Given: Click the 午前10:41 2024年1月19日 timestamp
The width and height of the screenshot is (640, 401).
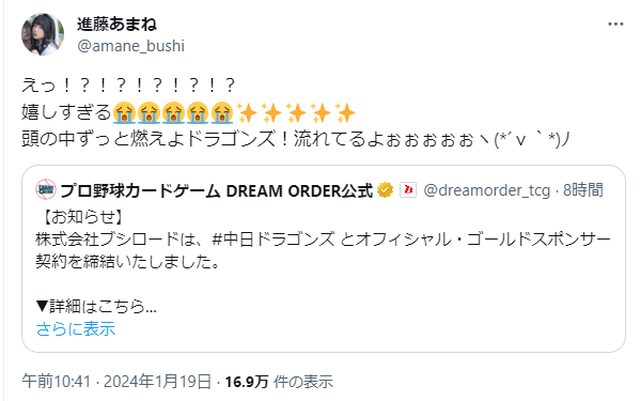Looking at the screenshot, I should [117, 382].
